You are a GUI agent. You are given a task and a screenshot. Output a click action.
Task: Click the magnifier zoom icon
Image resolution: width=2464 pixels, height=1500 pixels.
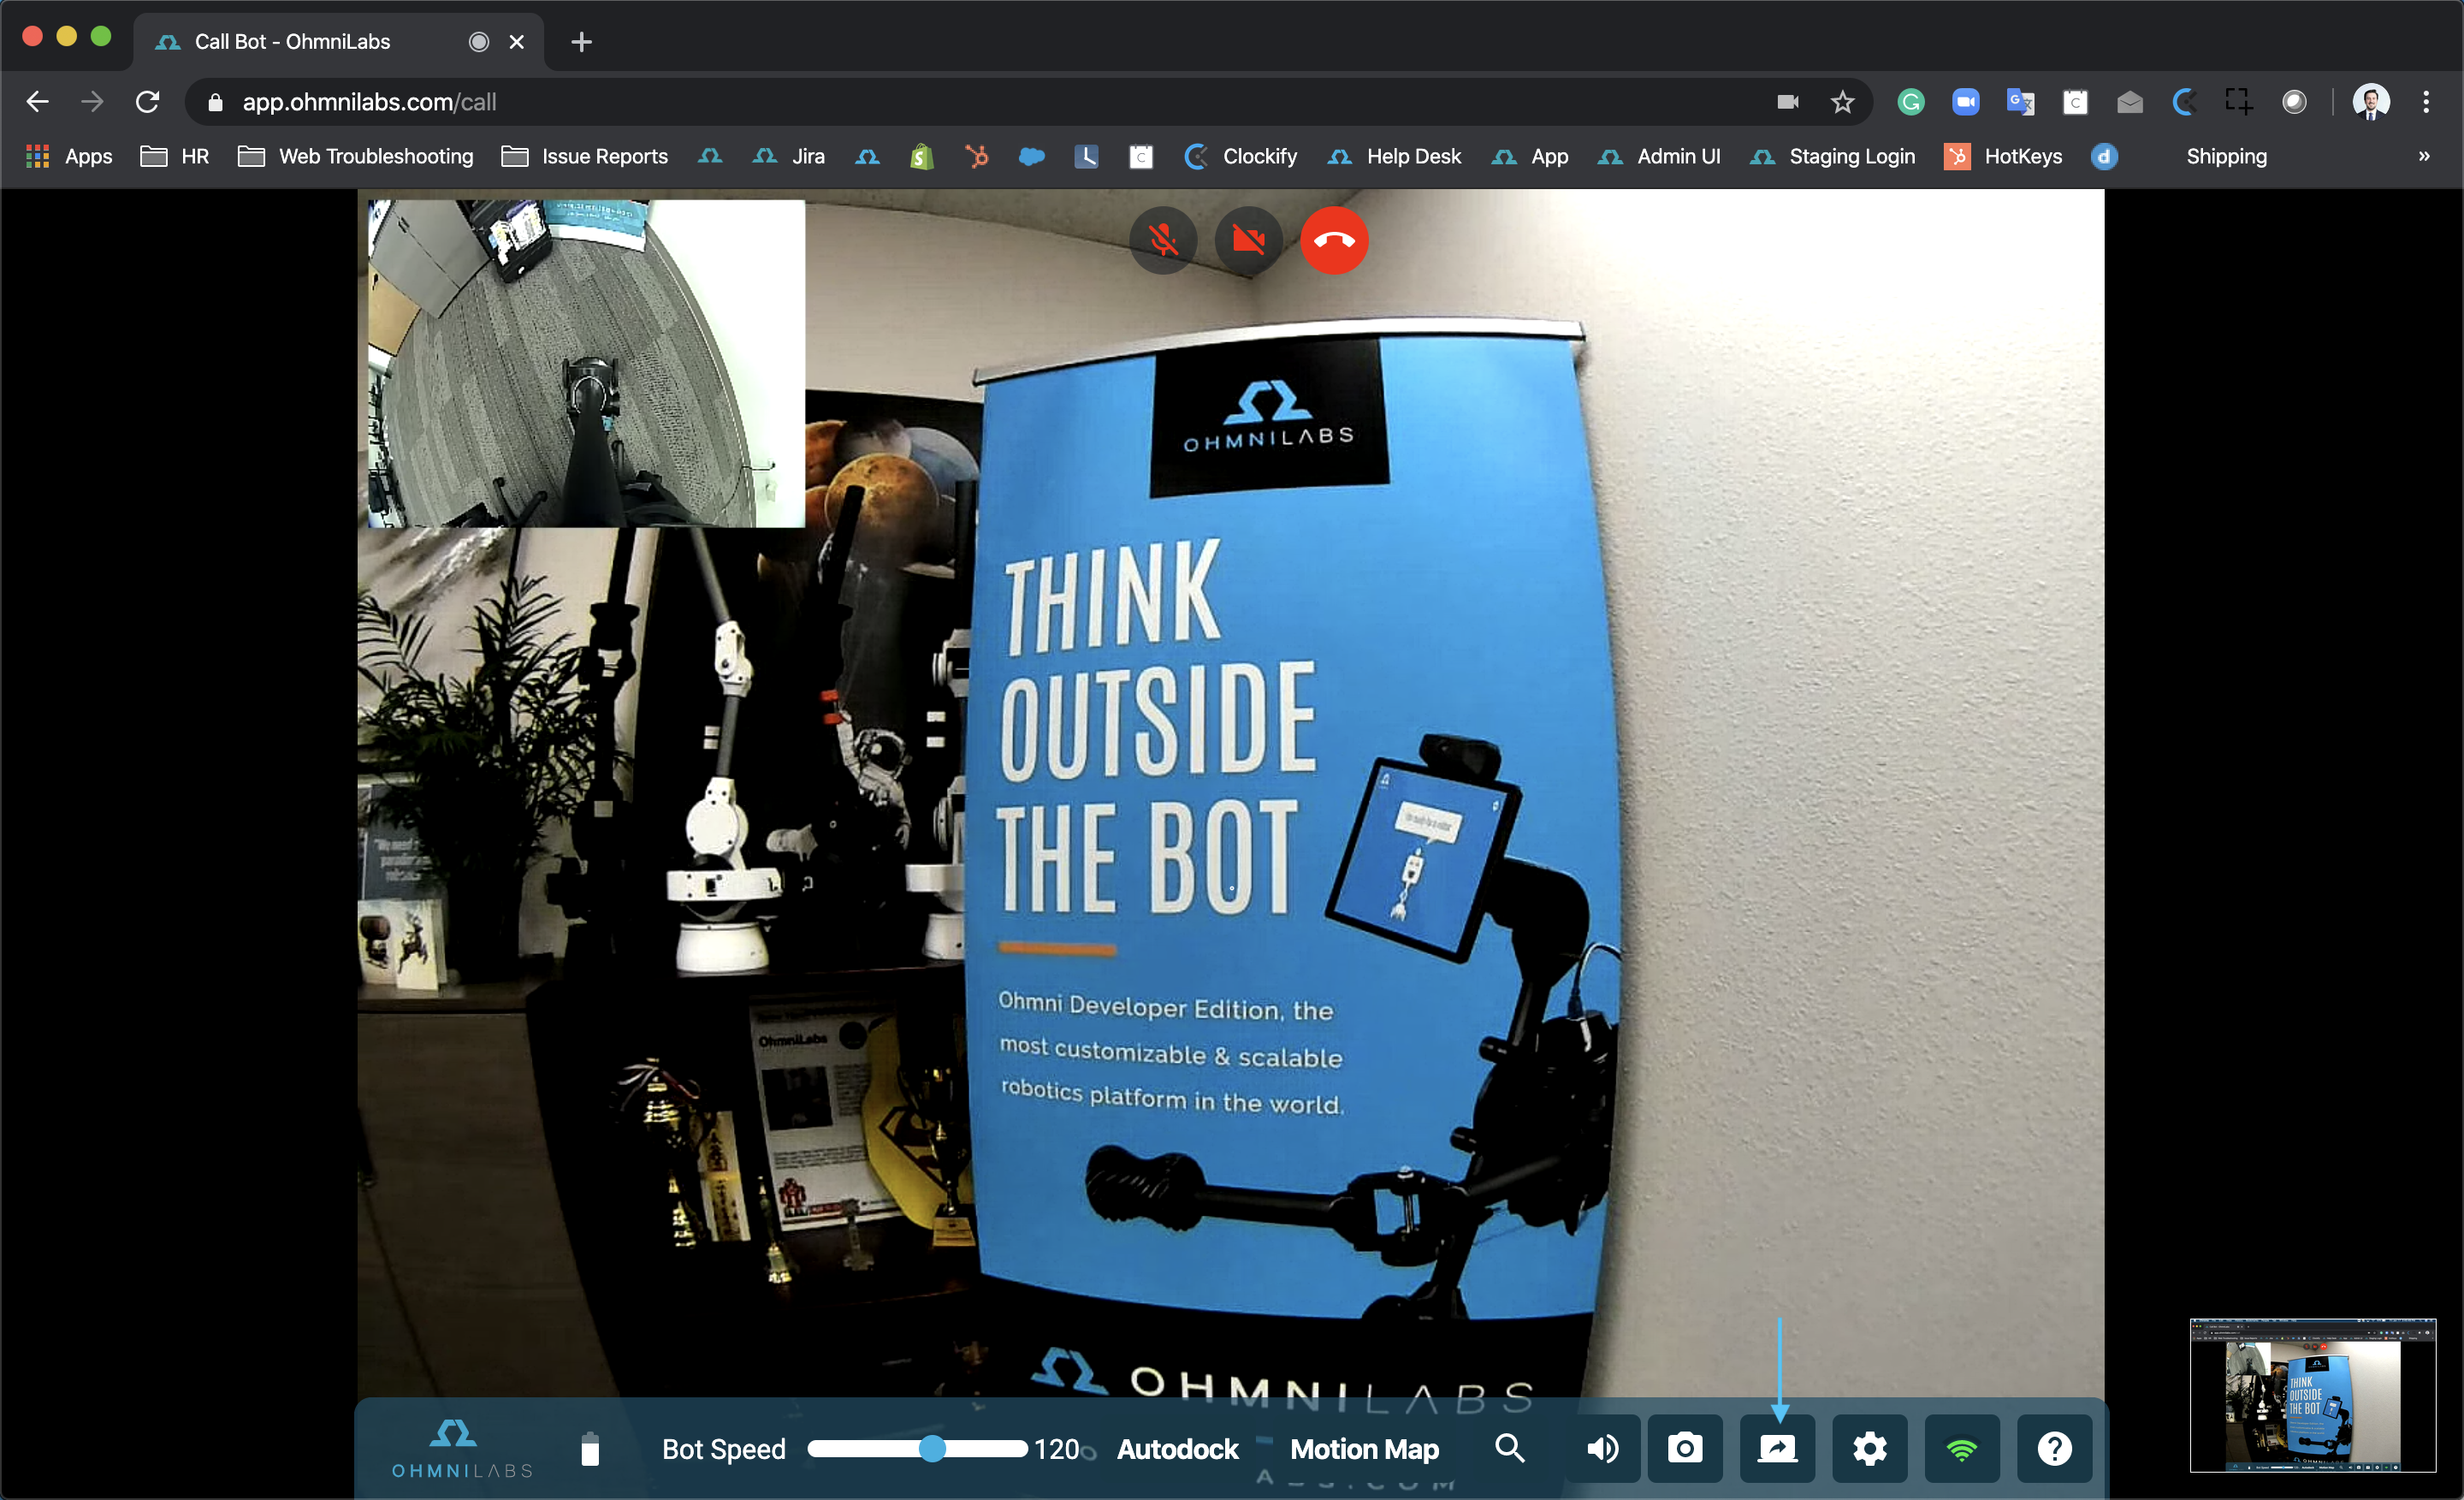tap(1510, 1448)
